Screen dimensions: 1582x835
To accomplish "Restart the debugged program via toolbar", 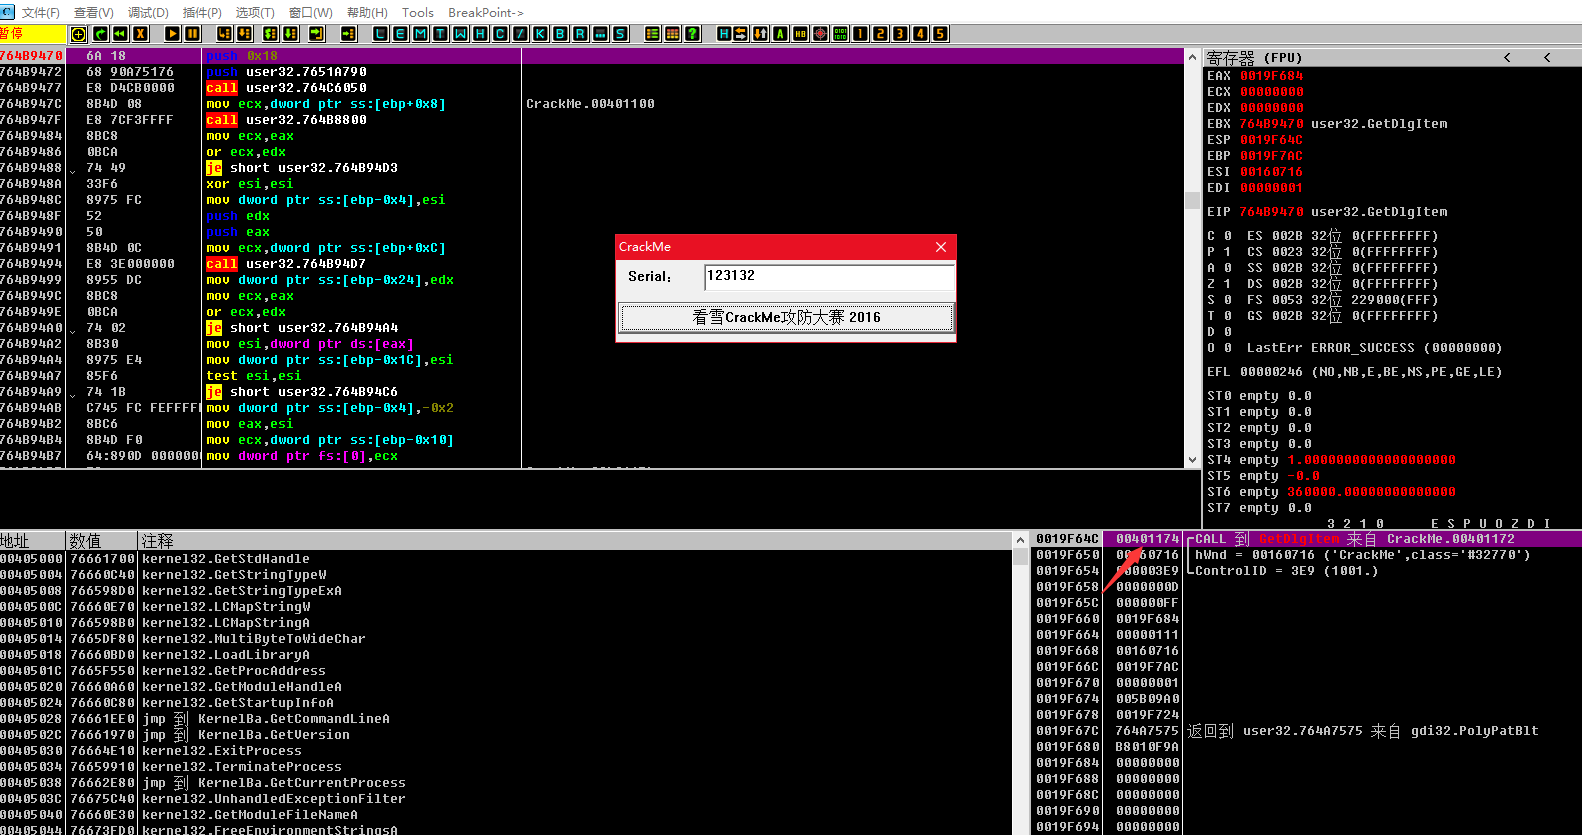I will tap(100, 34).
